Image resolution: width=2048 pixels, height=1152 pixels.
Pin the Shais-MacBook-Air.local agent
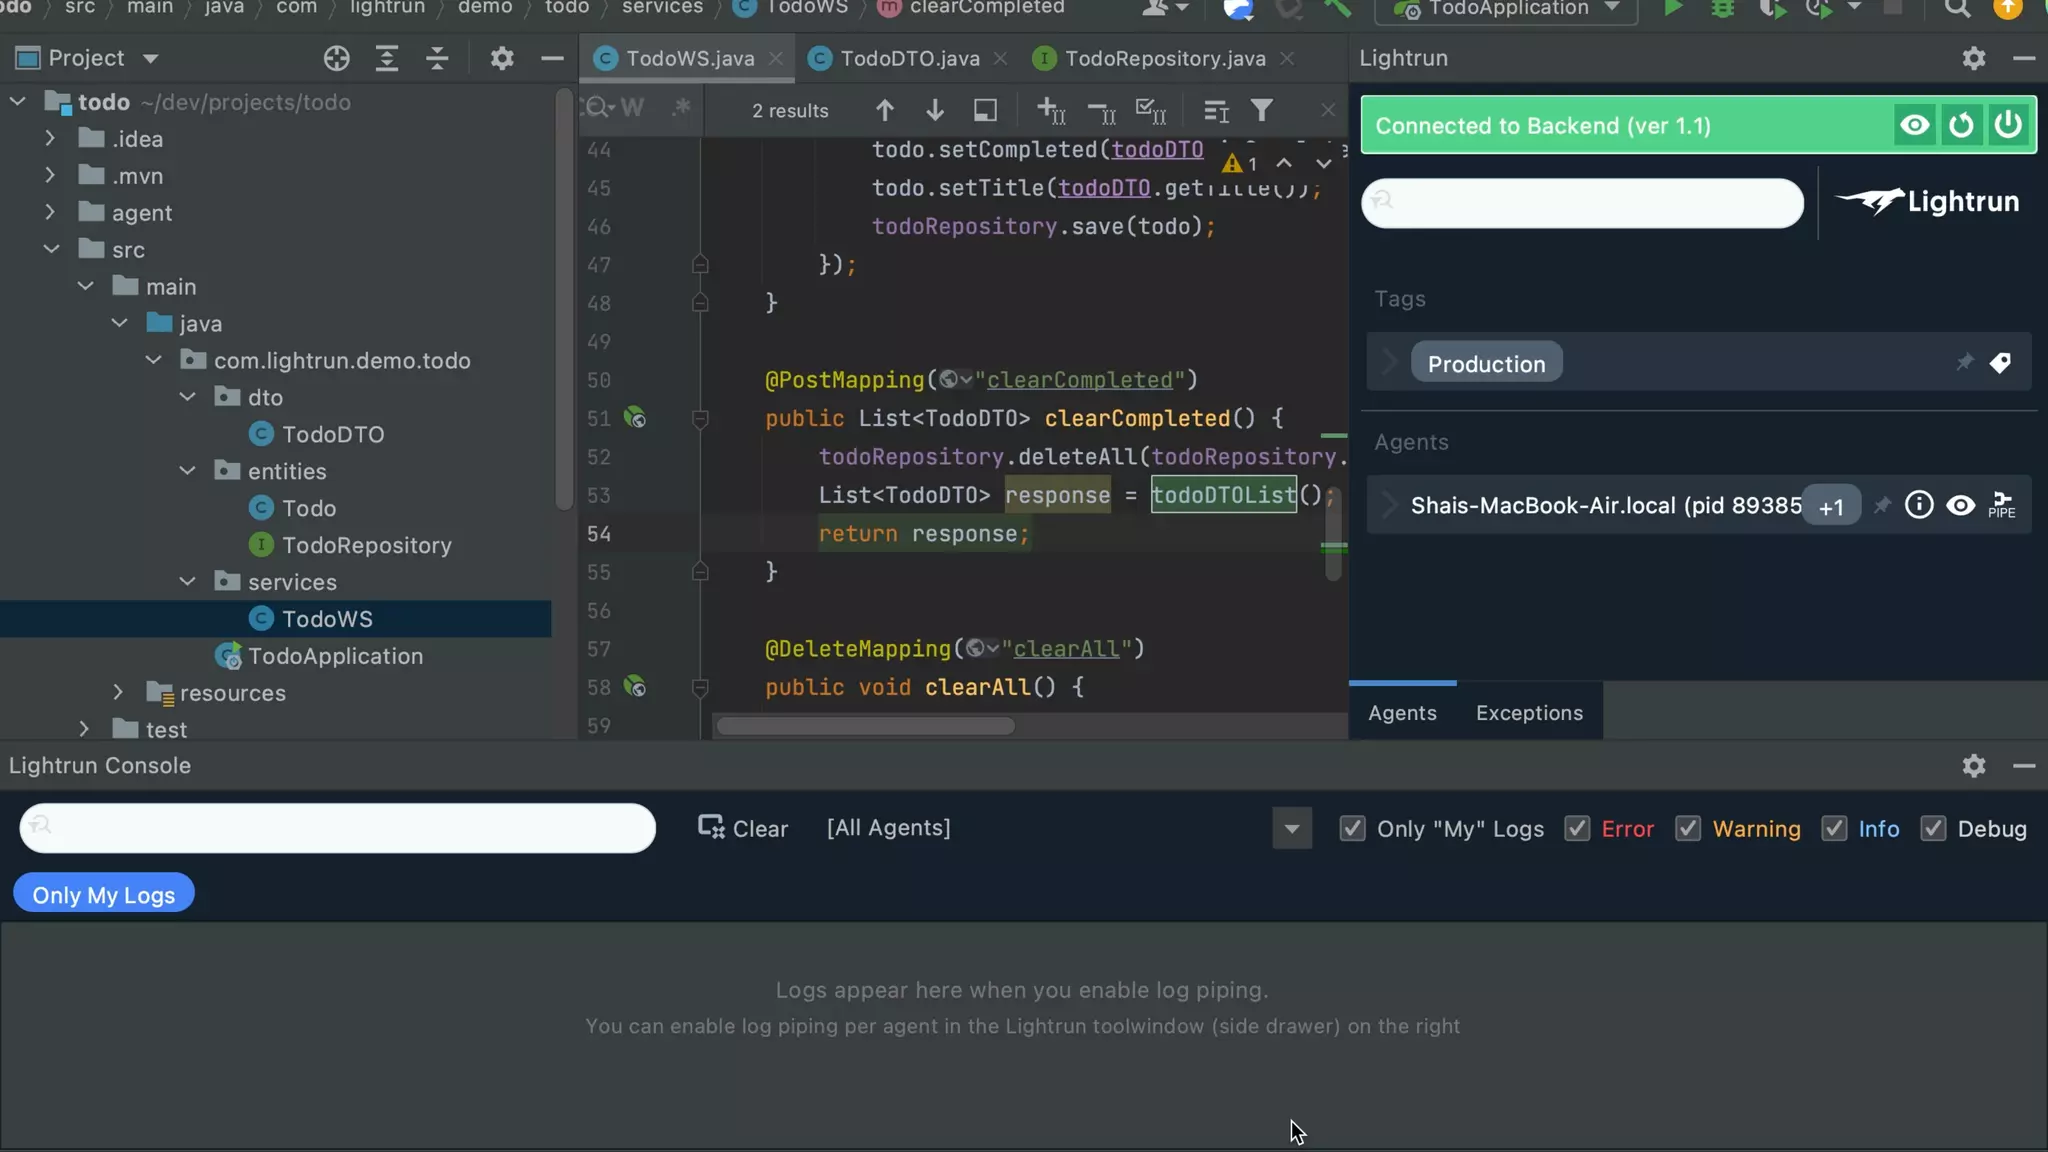[1882, 505]
